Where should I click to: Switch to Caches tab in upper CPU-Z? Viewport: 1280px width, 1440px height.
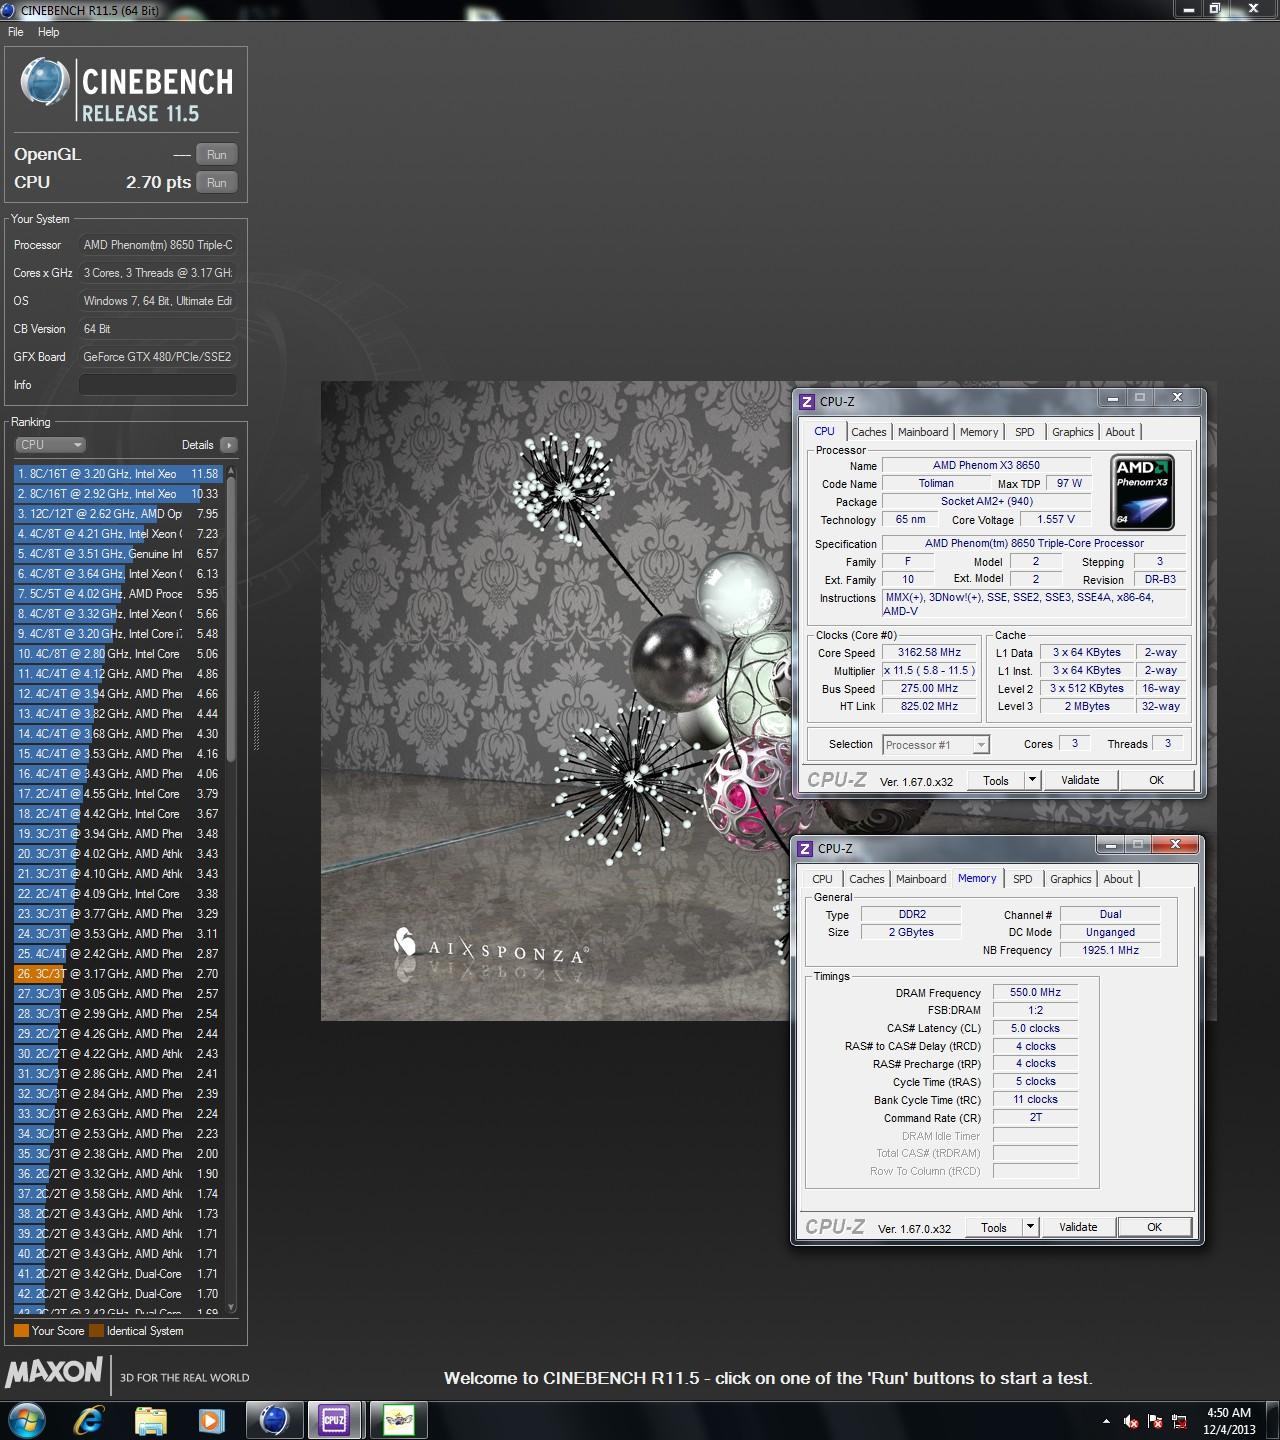[868, 432]
